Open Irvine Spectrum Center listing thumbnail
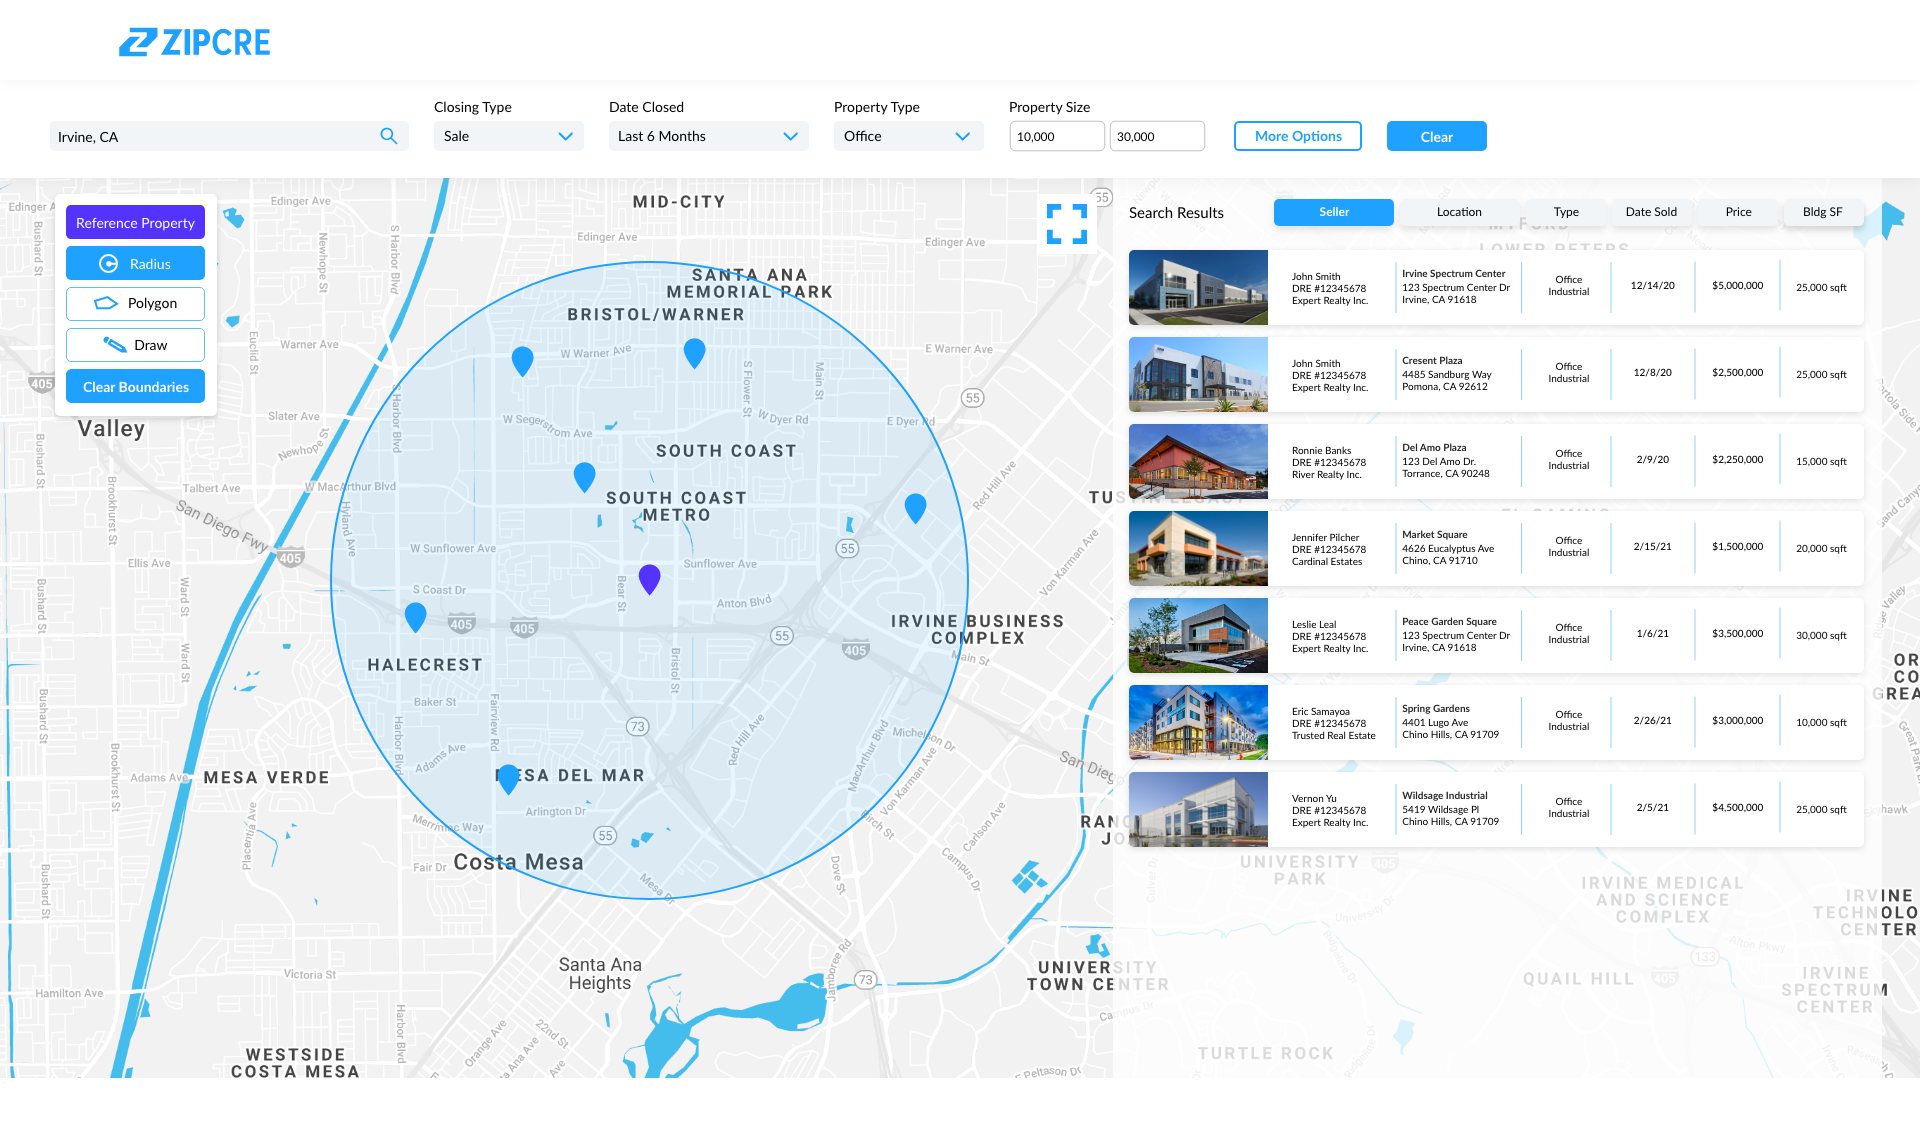 click(1198, 287)
